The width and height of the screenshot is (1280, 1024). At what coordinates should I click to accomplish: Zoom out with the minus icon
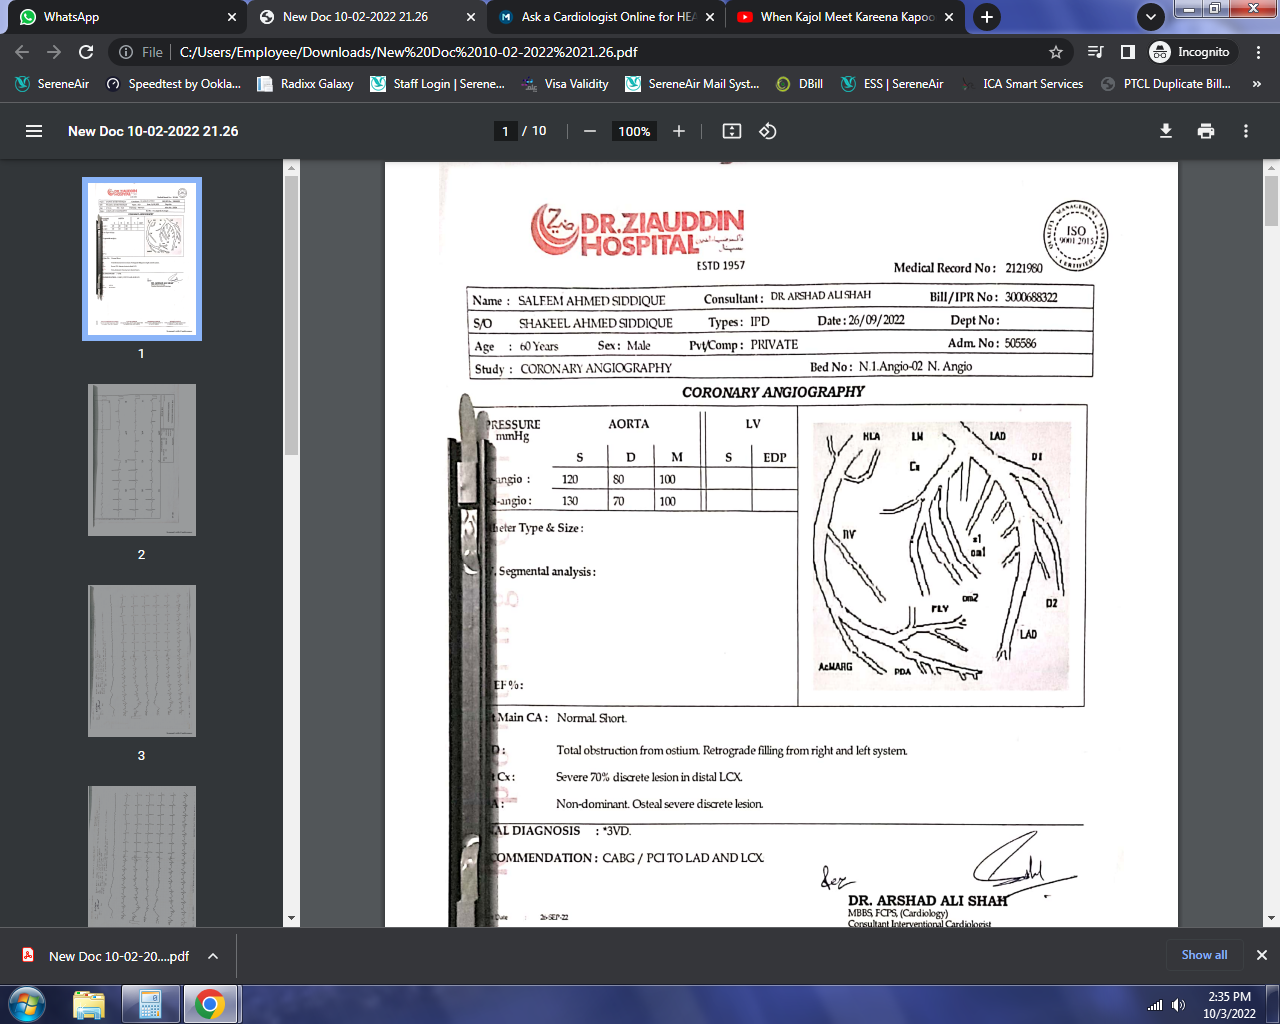590,131
